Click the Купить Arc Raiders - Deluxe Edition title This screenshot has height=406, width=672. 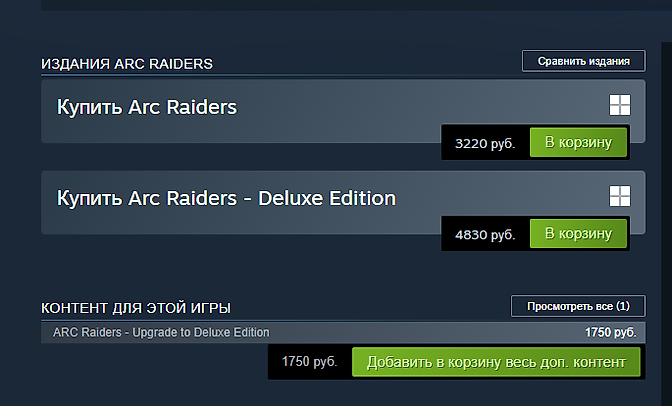(x=226, y=198)
